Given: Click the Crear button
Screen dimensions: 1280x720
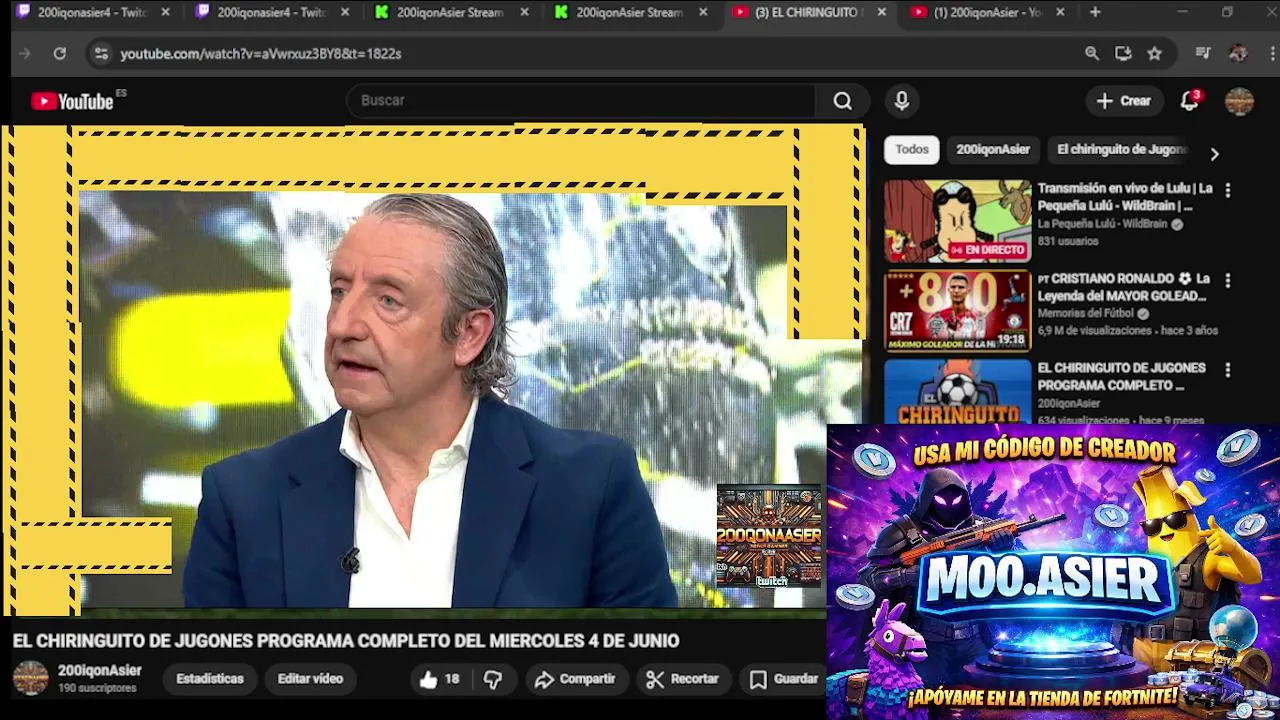Looking at the screenshot, I should click(x=1124, y=101).
